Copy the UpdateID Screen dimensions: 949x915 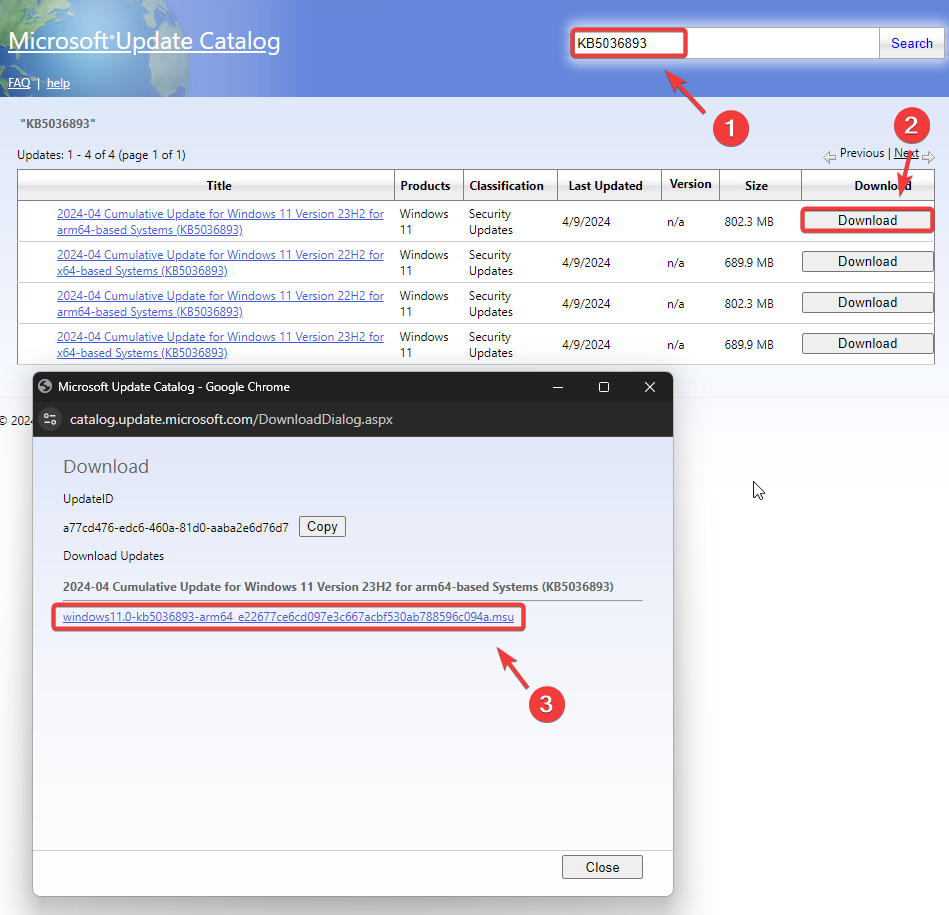pos(322,526)
